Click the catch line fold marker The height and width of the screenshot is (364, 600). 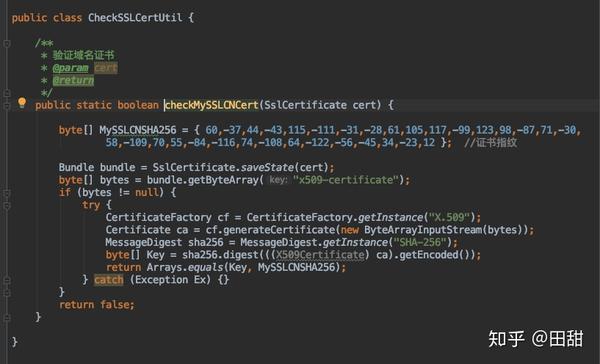(7, 280)
